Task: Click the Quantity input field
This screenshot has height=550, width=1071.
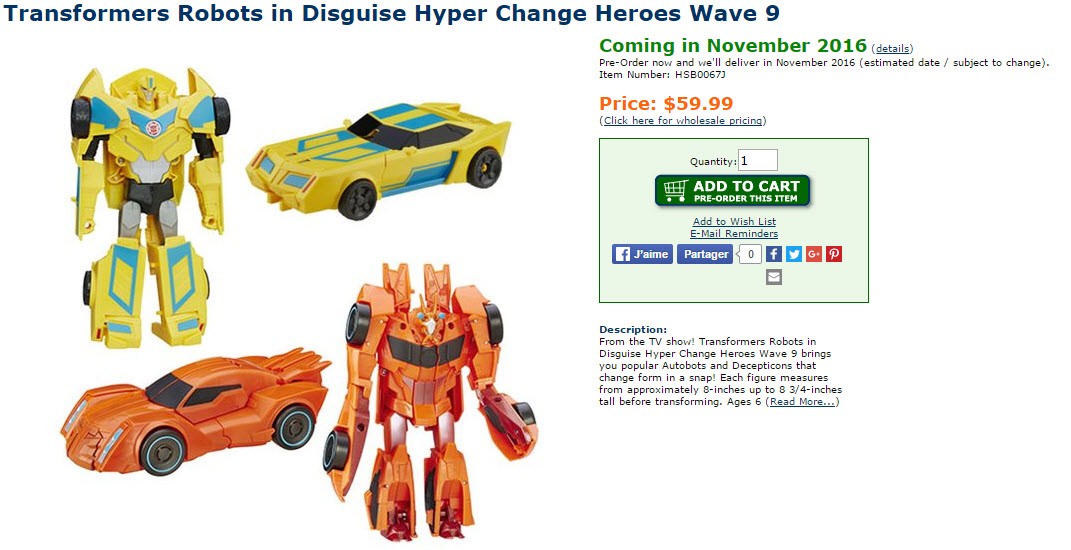Action: pos(757,161)
